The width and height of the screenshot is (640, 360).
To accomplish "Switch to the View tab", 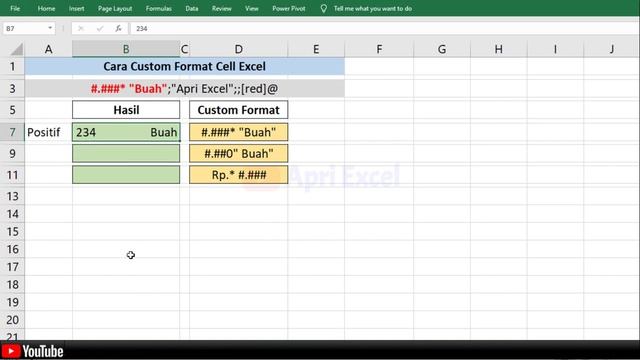I will tap(251, 8).
